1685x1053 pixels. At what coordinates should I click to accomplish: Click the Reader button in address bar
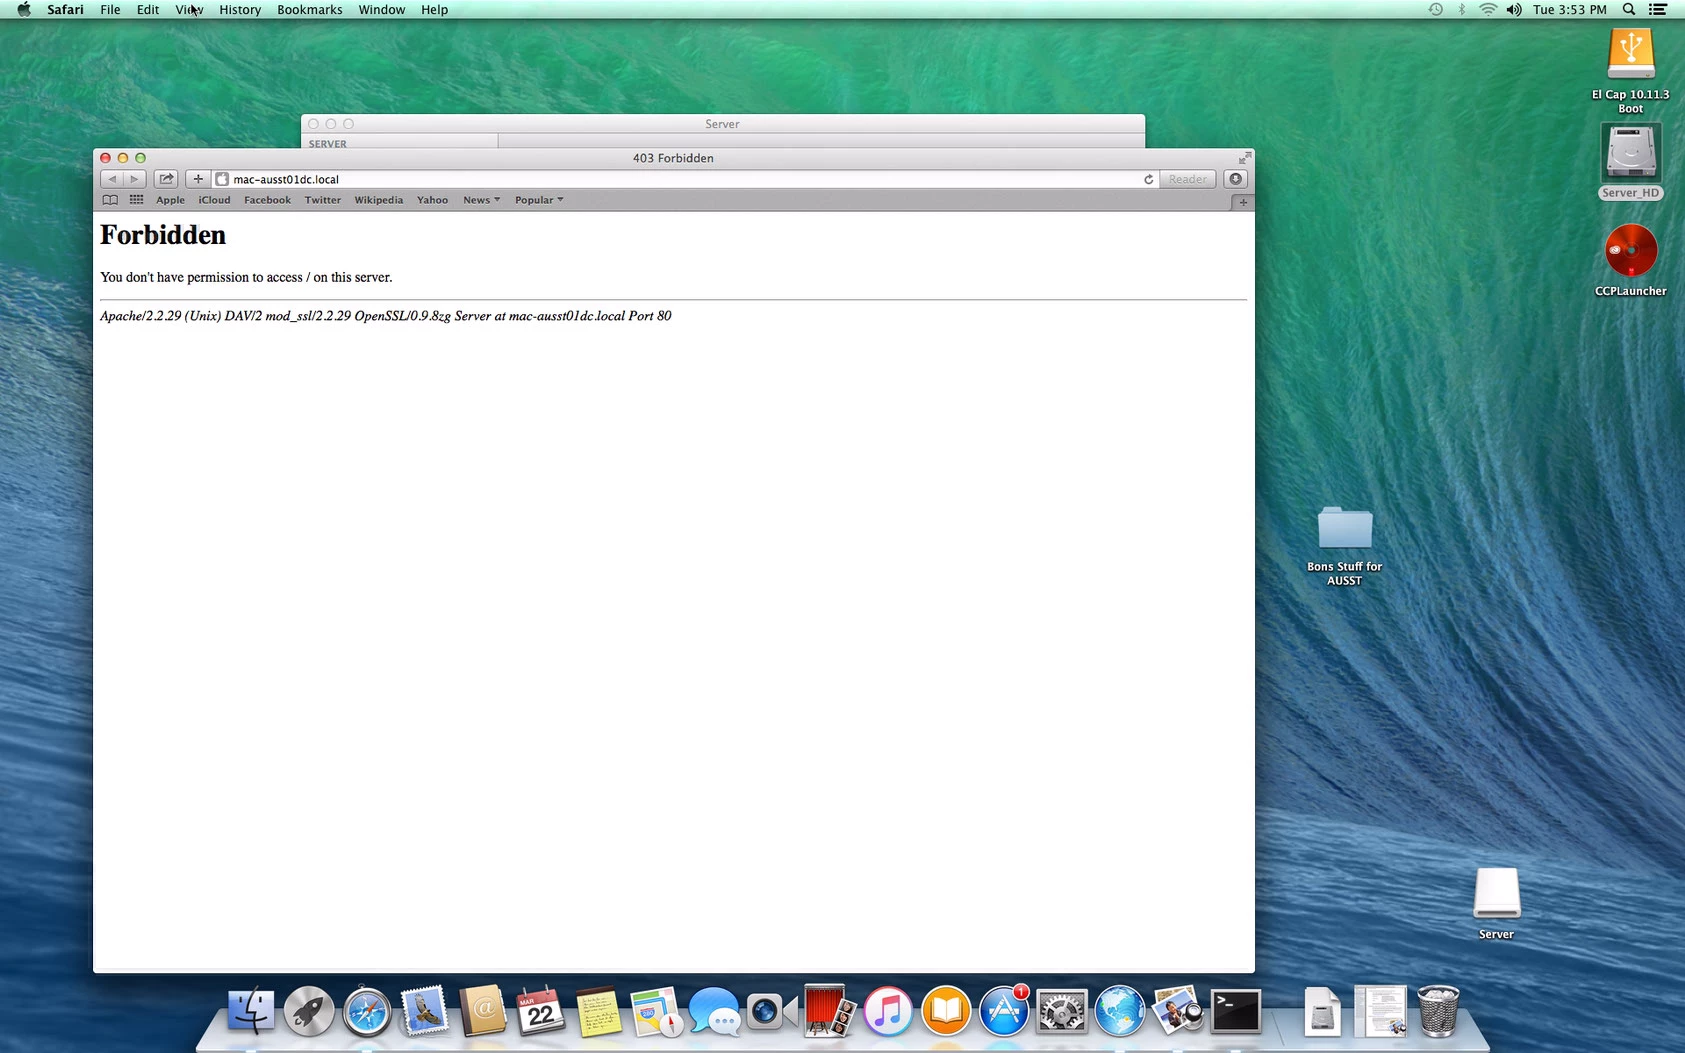(x=1187, y=179)
